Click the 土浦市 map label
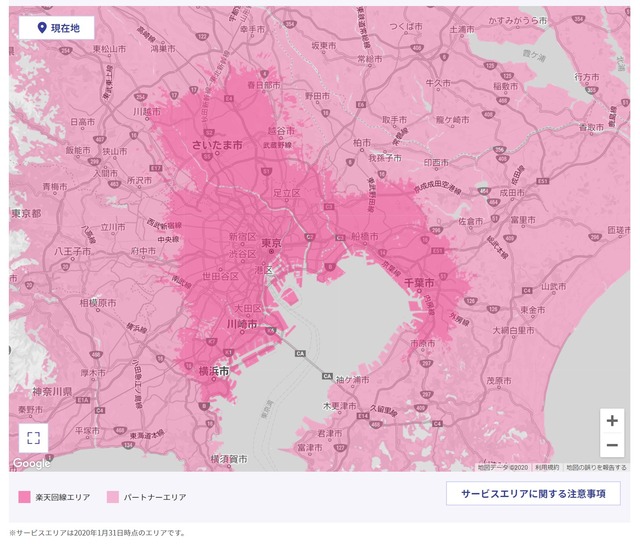640x544 pixels. [462, 29]
